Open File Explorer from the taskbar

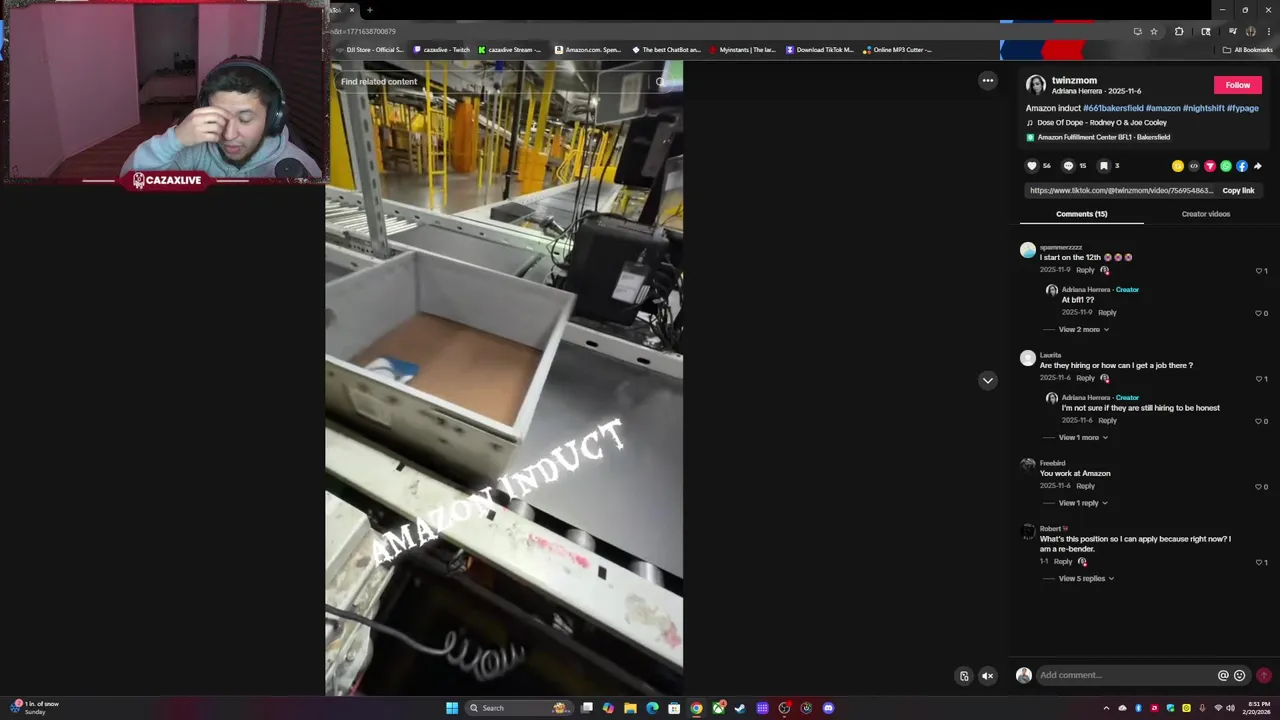[x=630, y=708]
